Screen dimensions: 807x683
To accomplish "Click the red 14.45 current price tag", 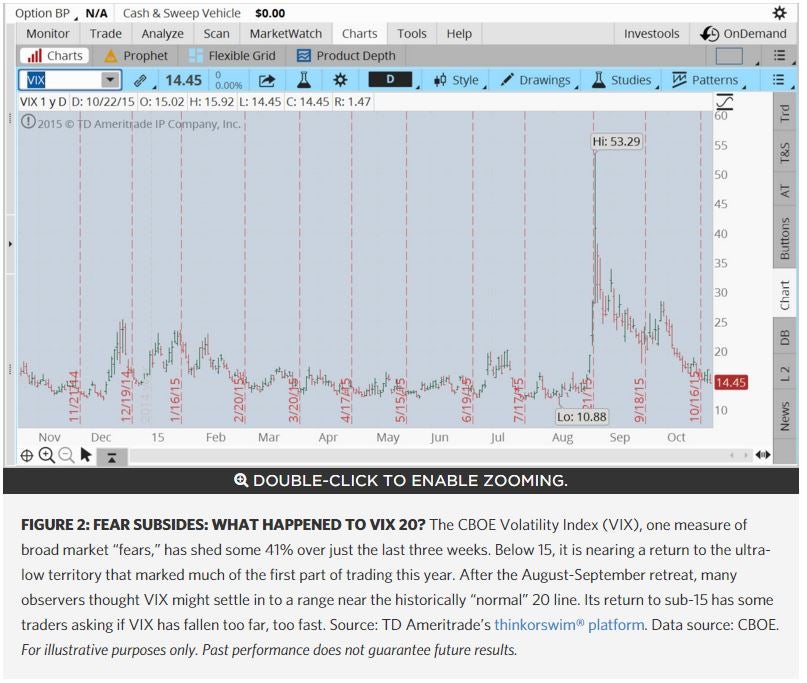I will 731,382.
